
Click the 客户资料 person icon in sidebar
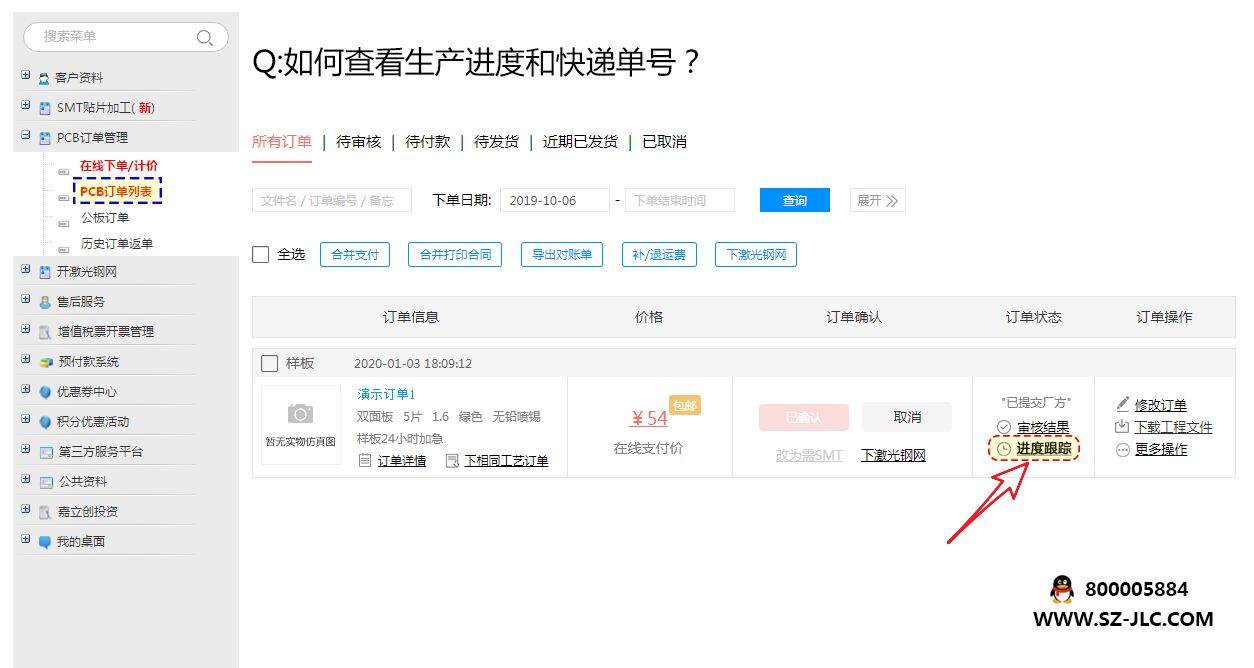tap(44, 78)
